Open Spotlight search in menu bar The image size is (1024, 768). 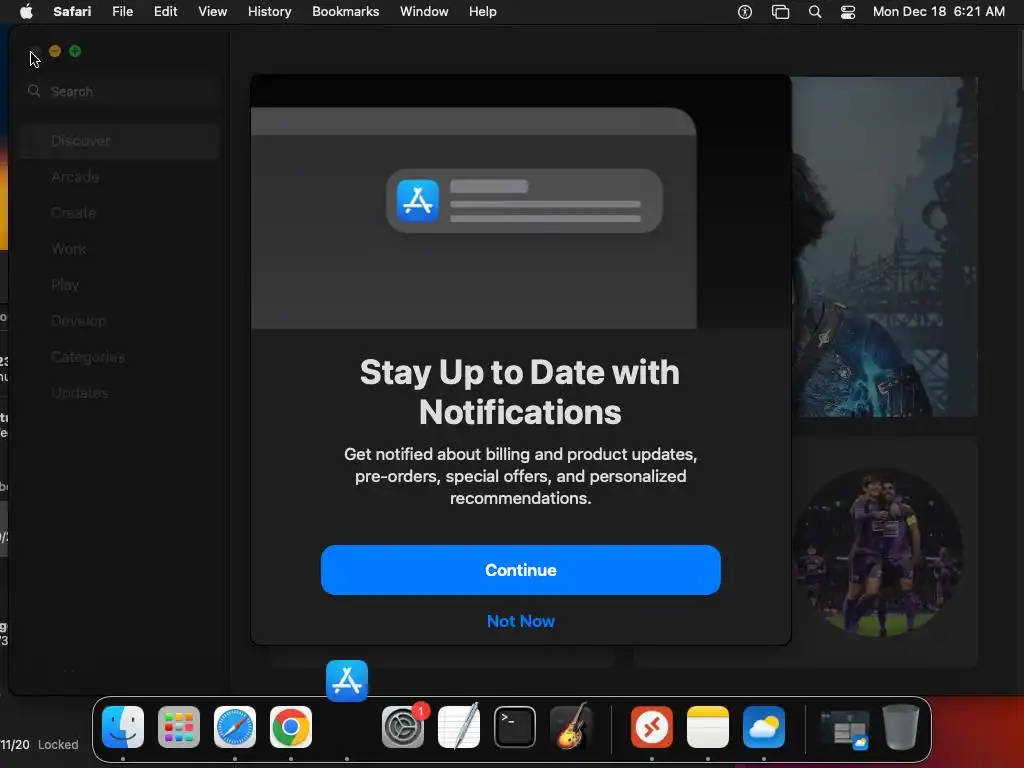(x=814, y=12)
